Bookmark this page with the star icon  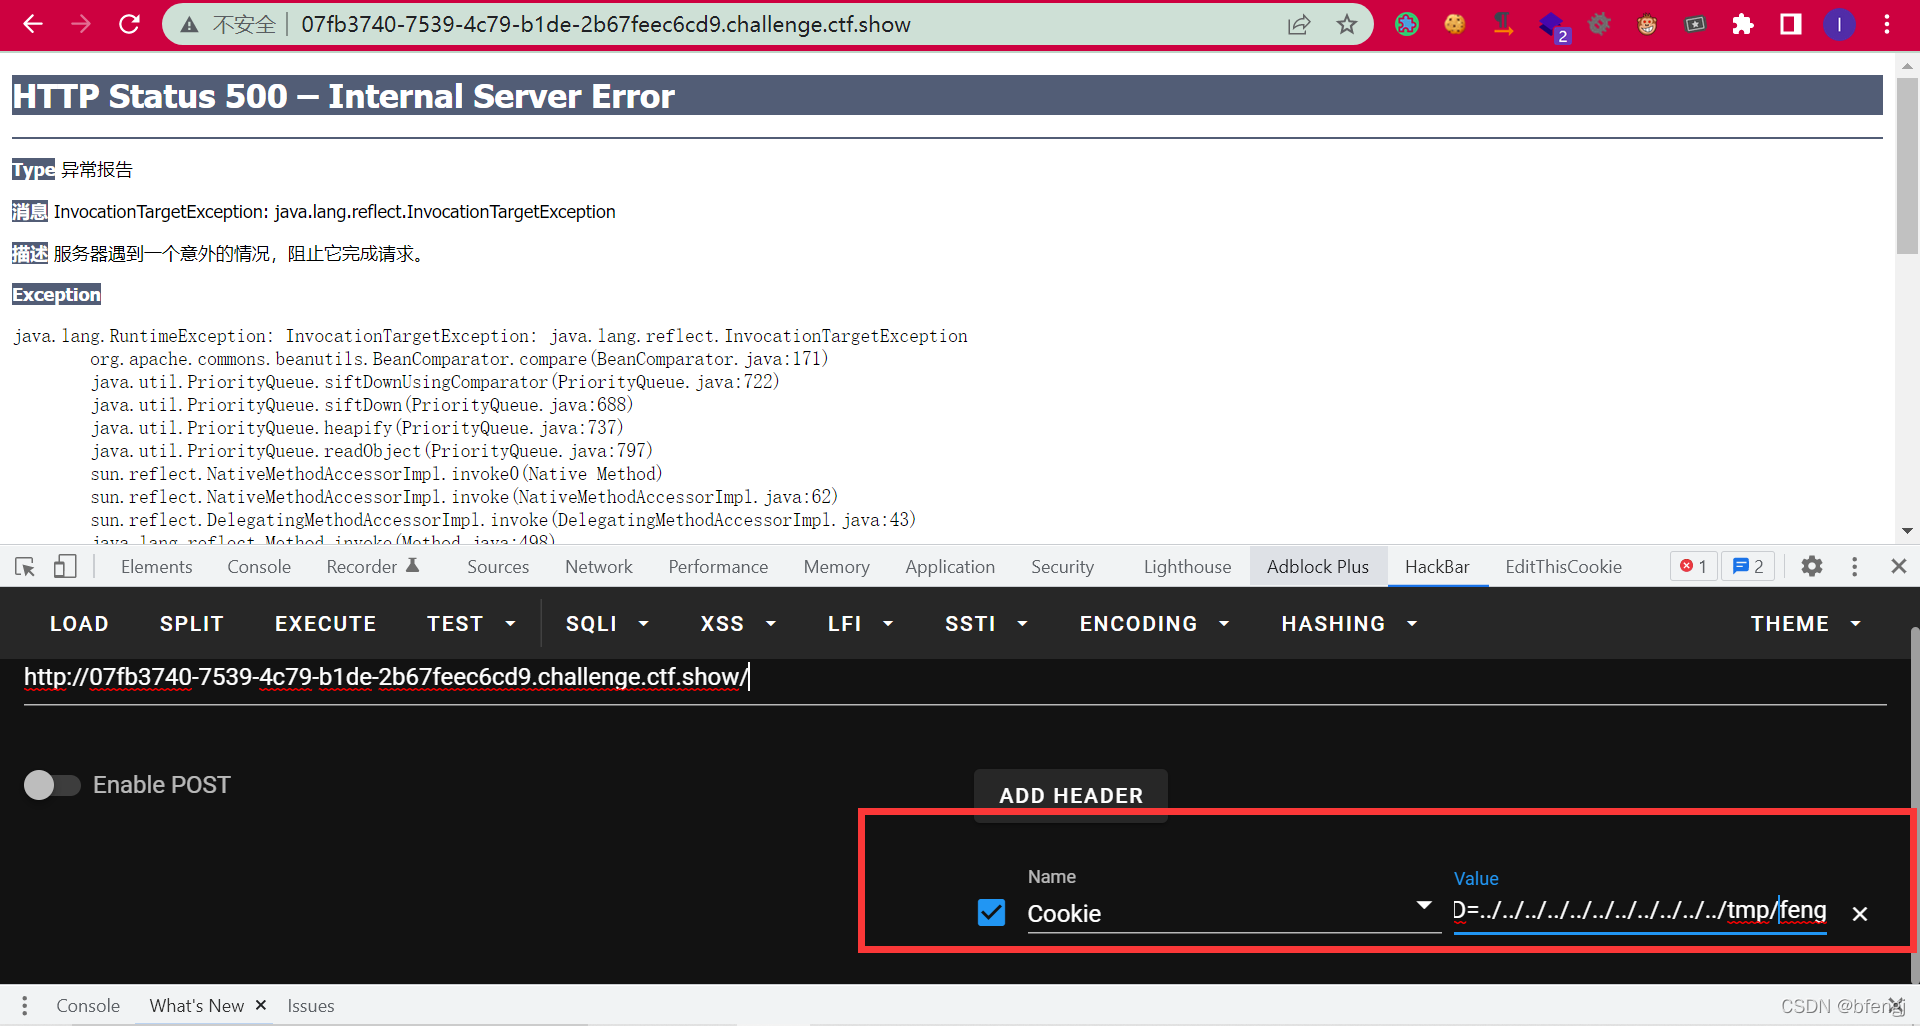pos(1347,25)
